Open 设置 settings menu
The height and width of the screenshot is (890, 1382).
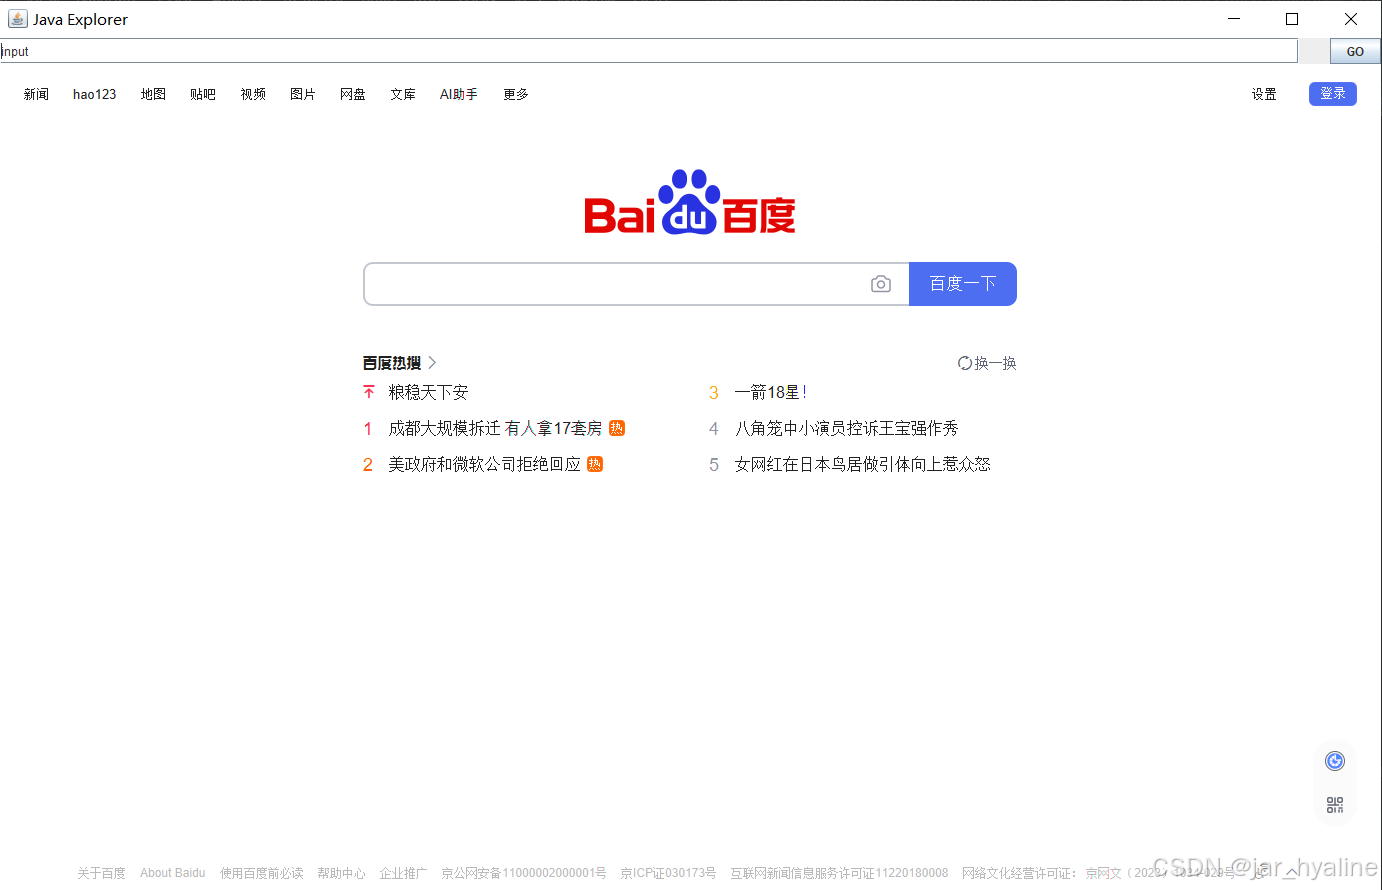click(x=1264, y=94)
